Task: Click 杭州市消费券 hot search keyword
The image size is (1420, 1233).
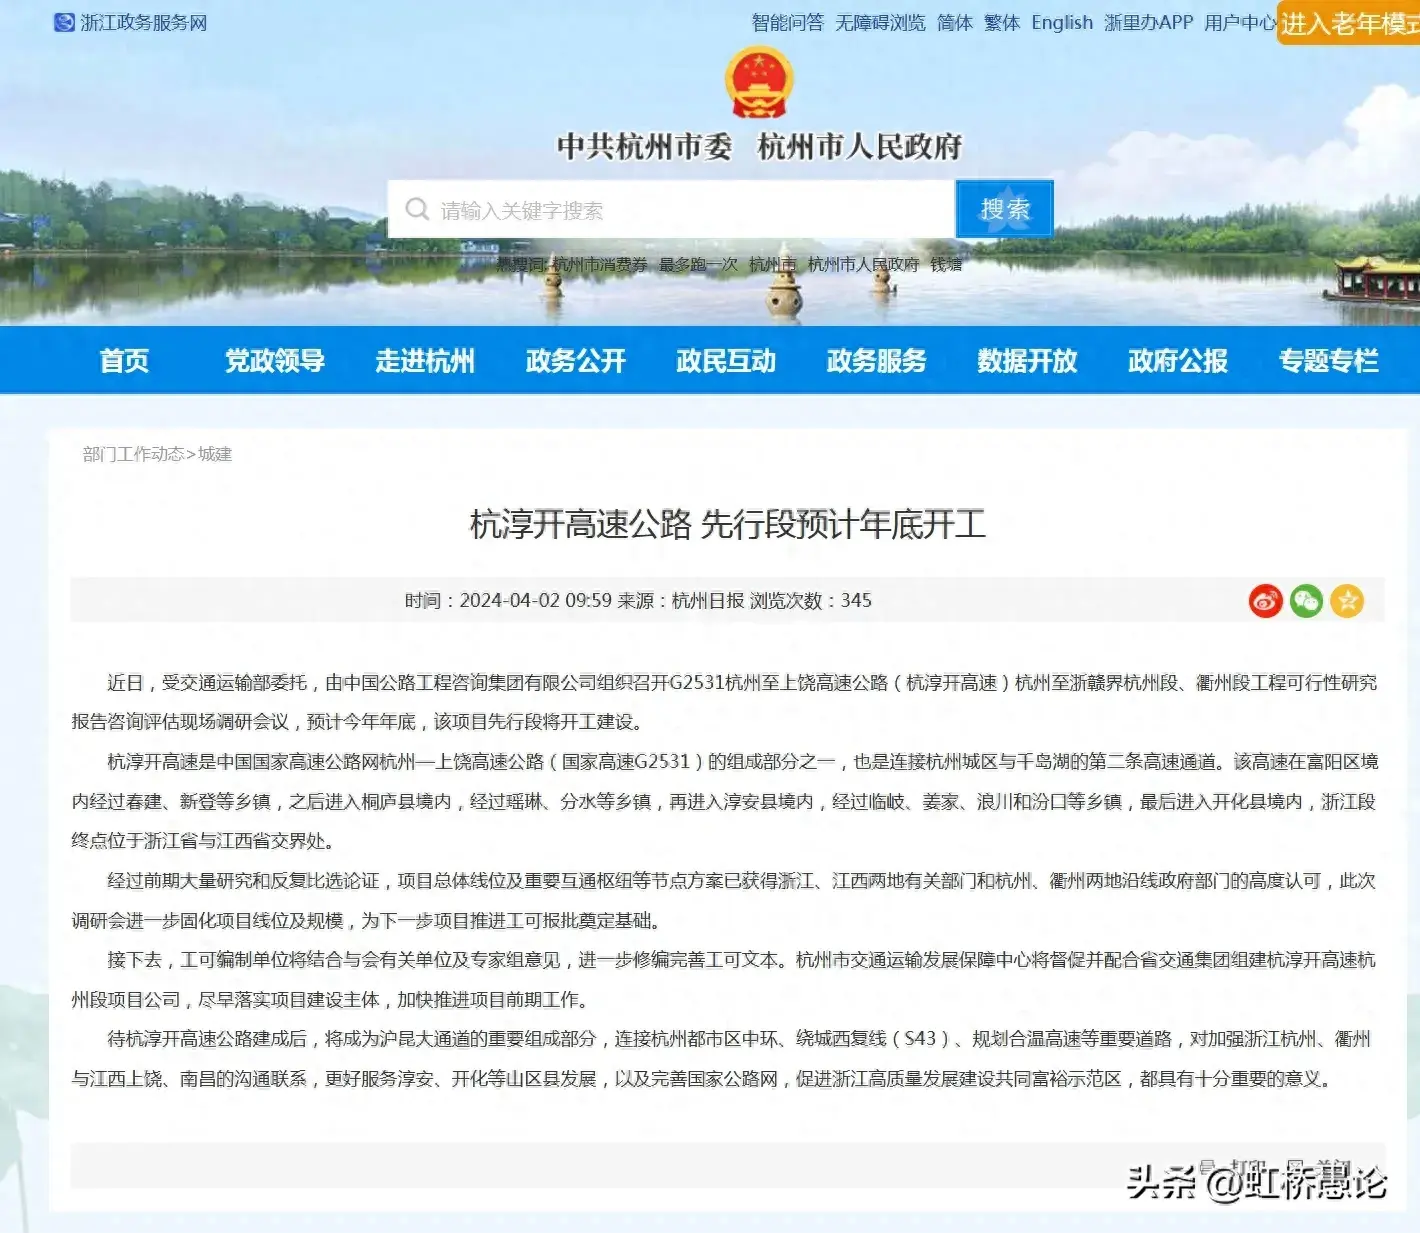Action: (x=599, y=265)
